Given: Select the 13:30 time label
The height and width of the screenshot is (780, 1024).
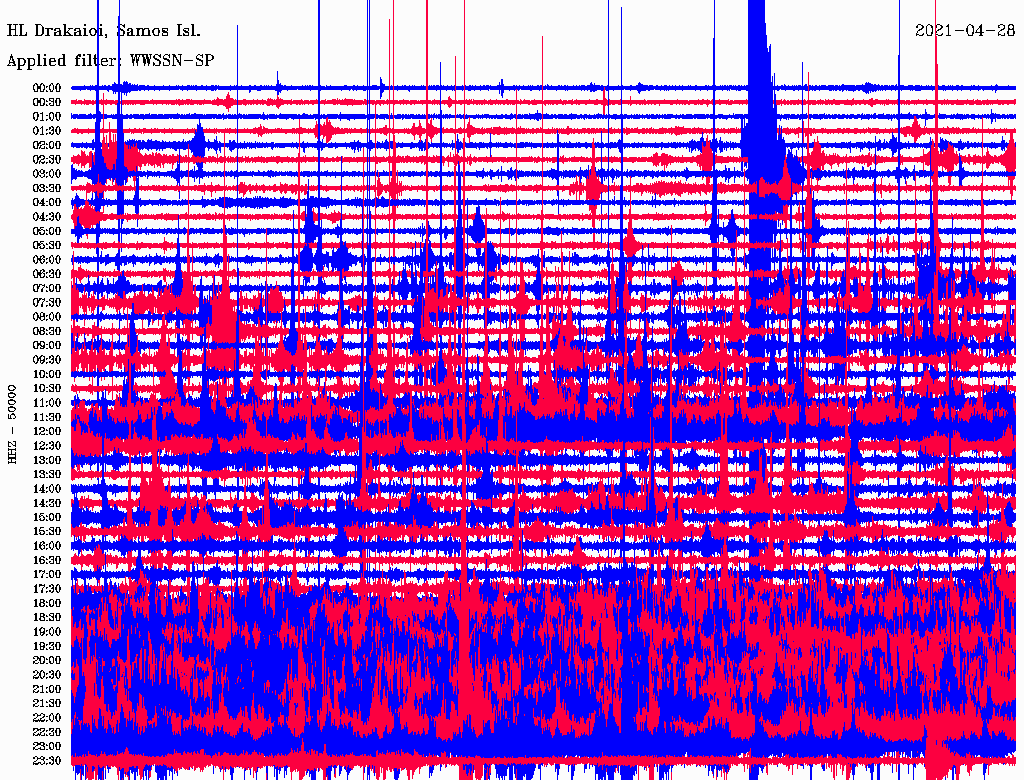Looking at the screenshot, I should coord(47,474).
